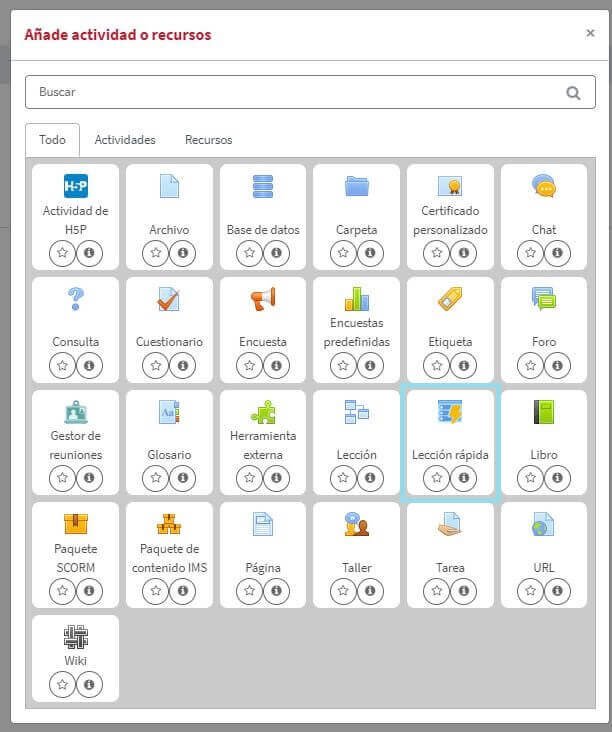Show info for Lección
Screen dimensions: 612x732
370,478
